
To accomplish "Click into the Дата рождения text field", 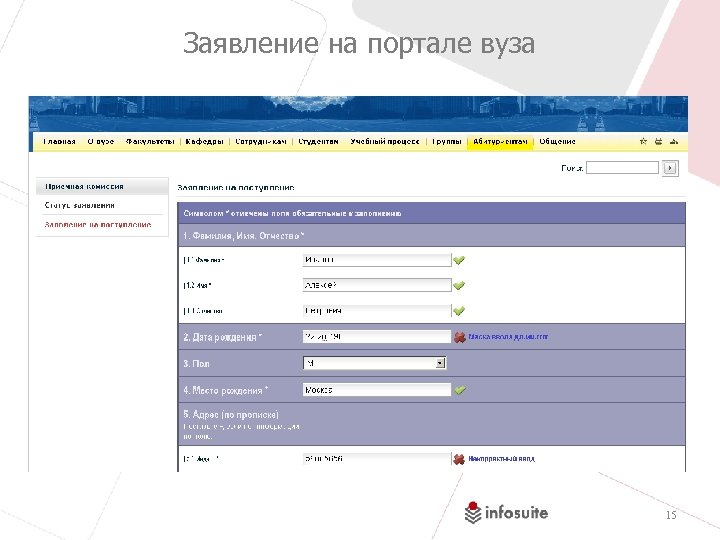I will pos(377,337).
